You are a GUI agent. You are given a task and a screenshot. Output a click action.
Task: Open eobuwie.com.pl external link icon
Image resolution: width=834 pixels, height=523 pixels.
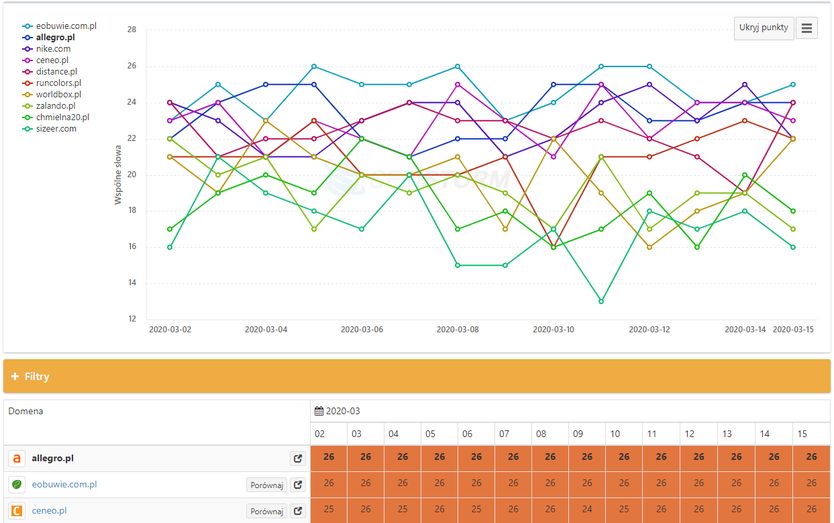298,485
